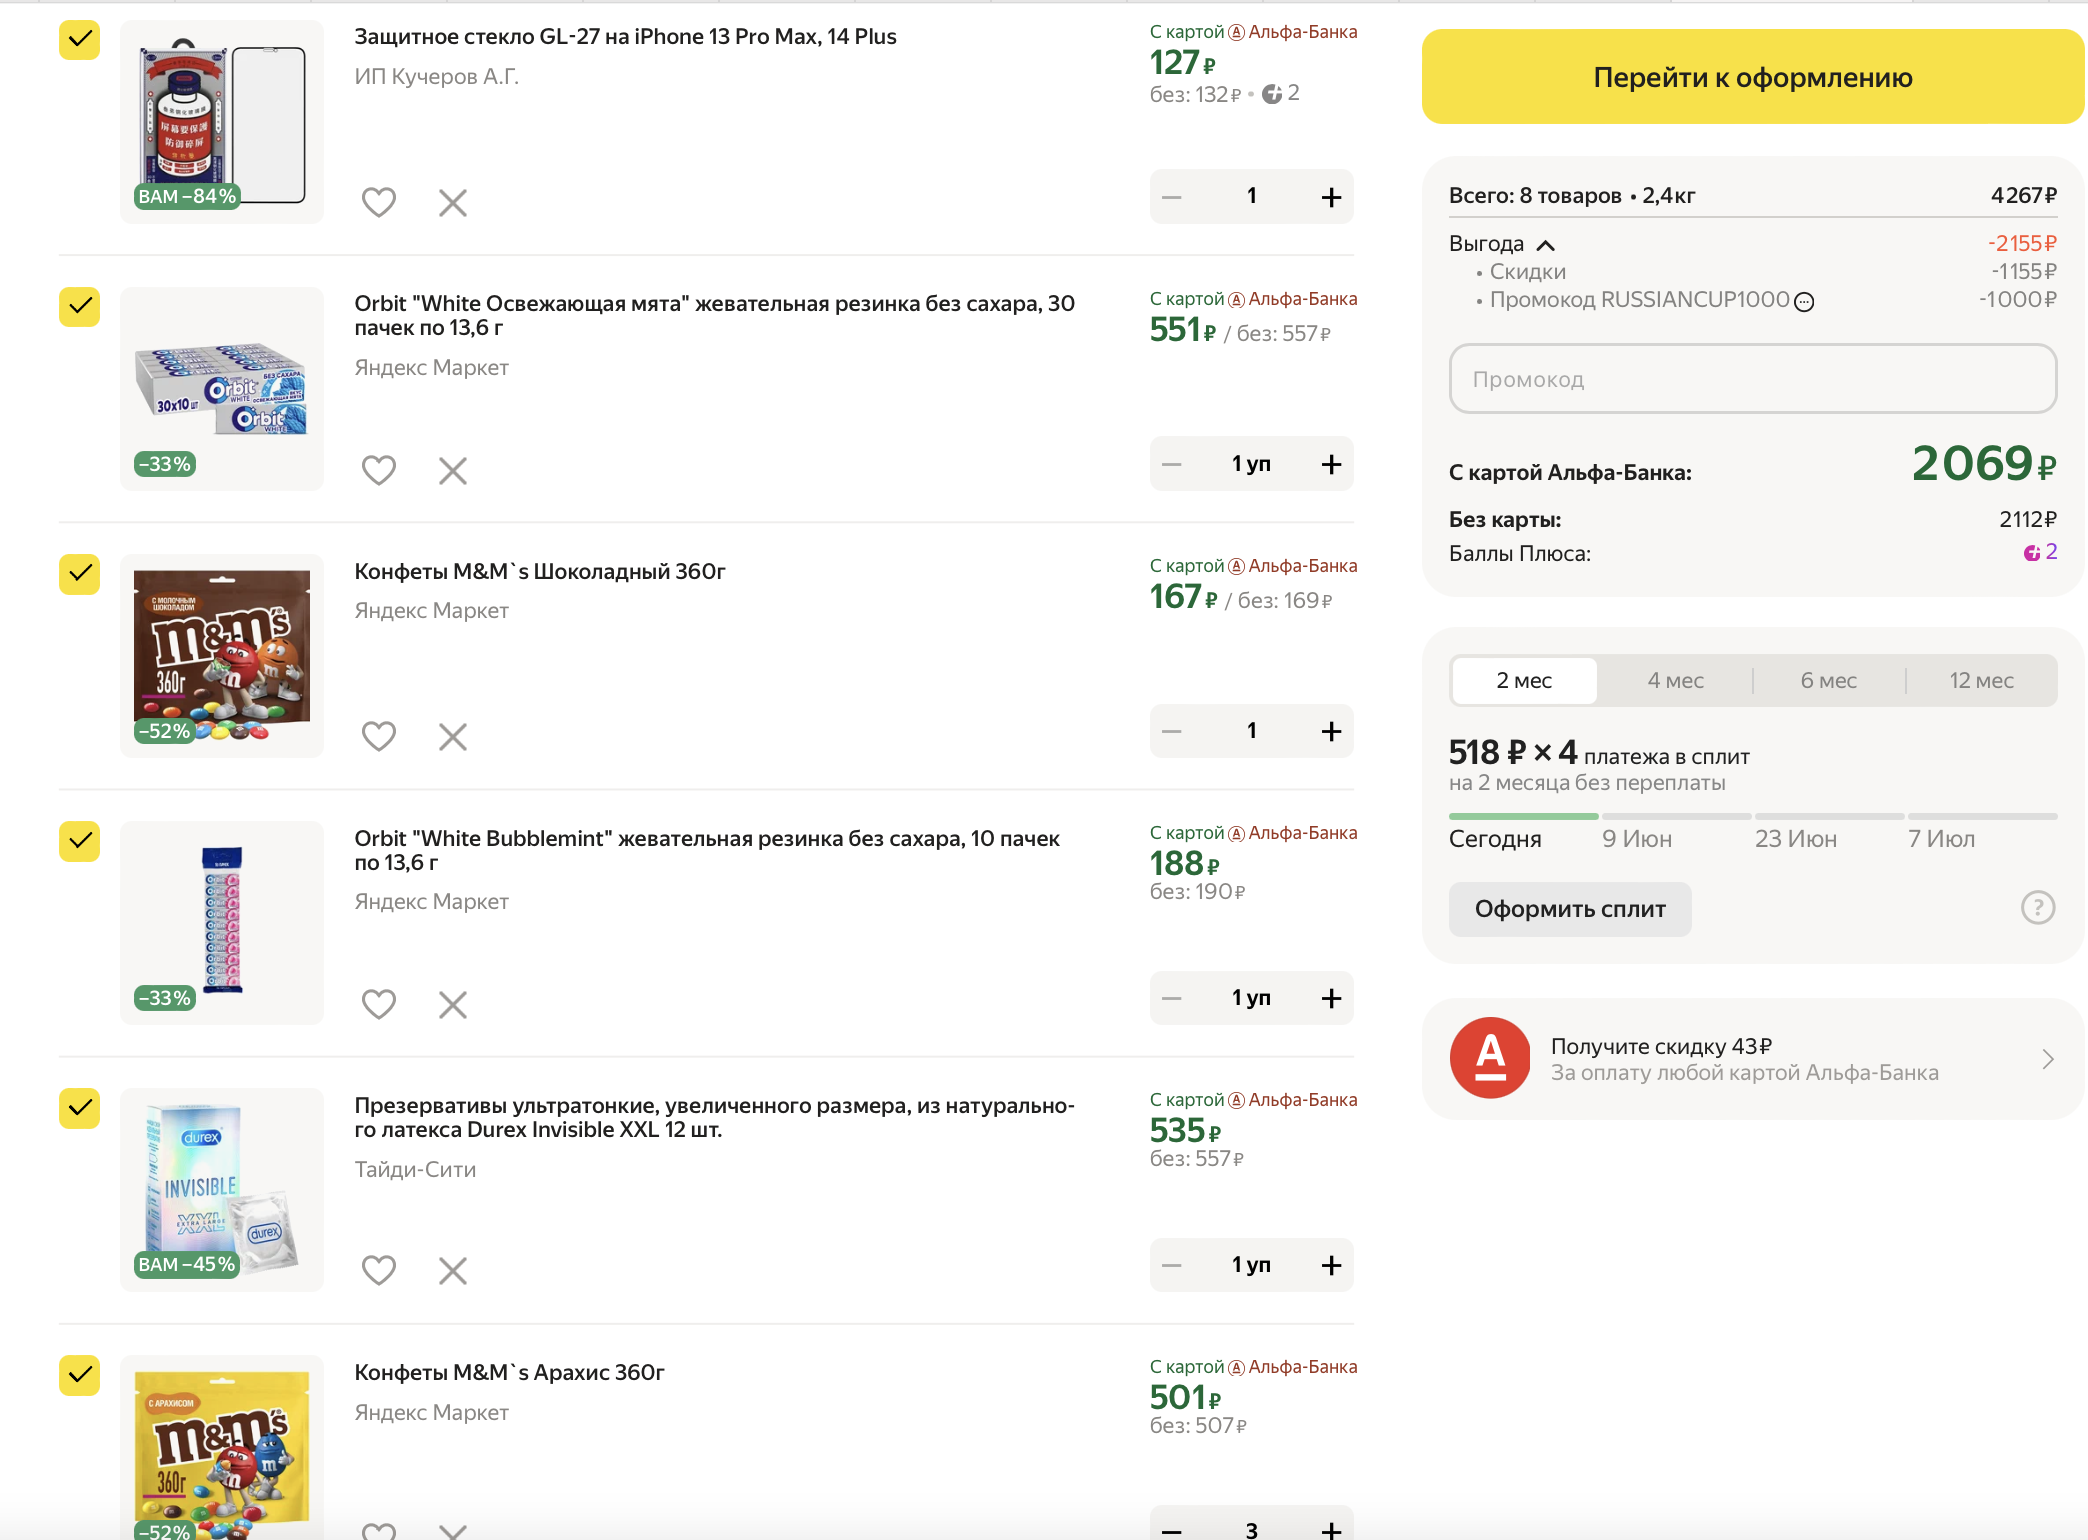Open Orbit White Освежающая мята product page
Image resolution: width=2088 pixels, height=1540 pixels.
[714, 315]
